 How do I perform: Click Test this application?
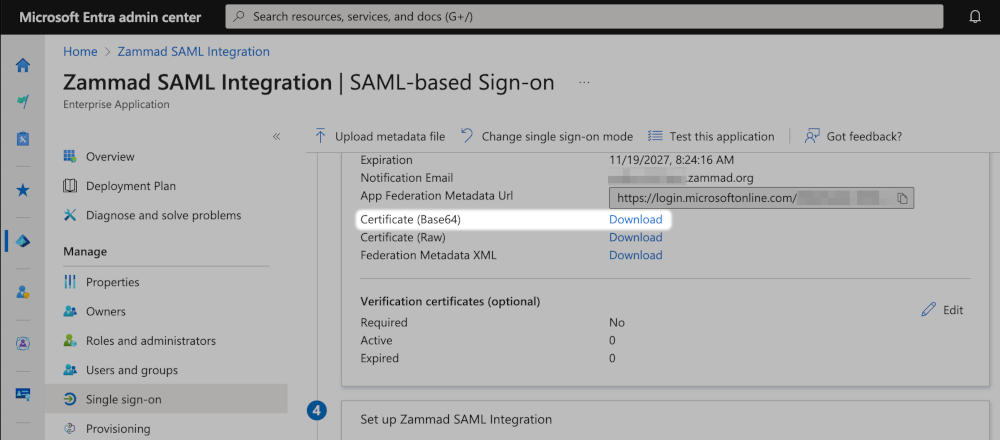(710, 136)
